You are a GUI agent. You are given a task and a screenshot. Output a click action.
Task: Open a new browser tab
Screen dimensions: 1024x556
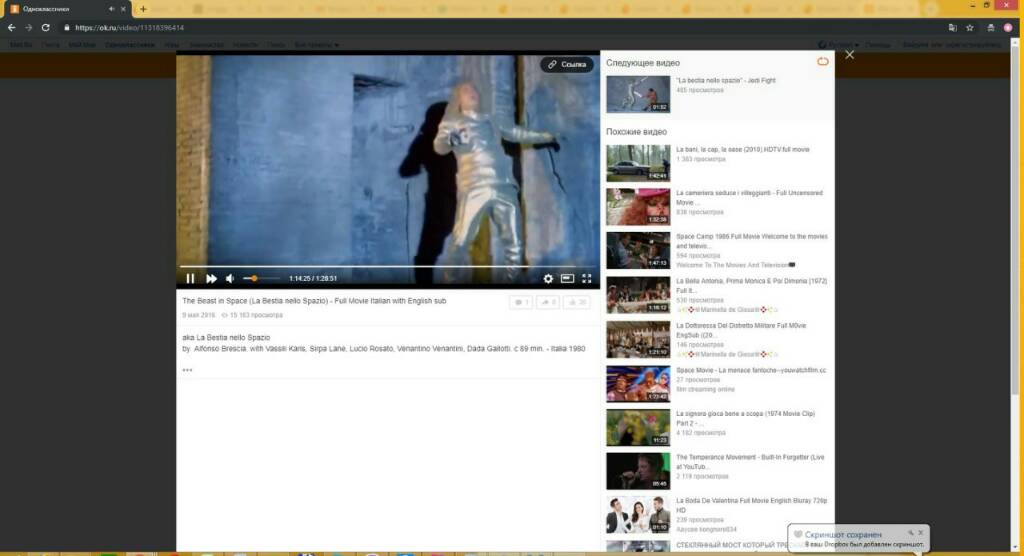[143, 9]
